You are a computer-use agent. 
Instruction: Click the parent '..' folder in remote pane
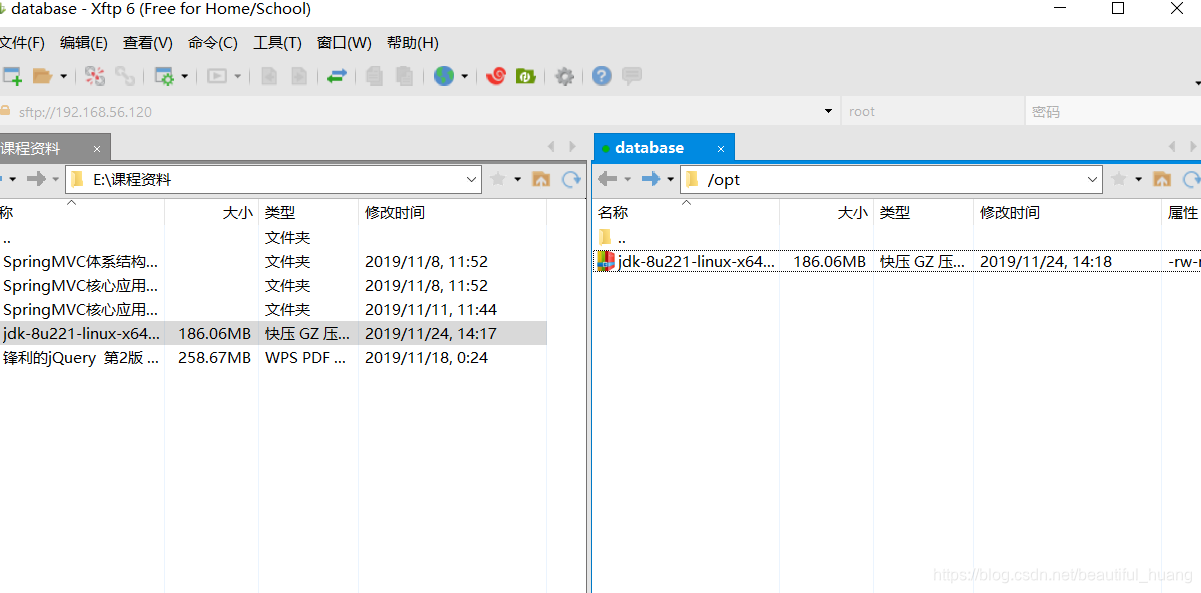[612, 238]
